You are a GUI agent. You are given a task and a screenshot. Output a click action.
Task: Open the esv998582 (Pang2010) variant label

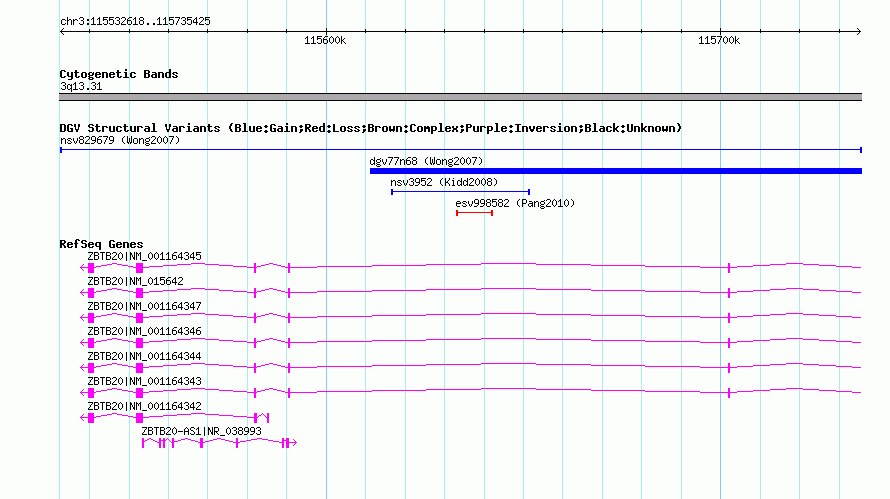pos(515,203)
